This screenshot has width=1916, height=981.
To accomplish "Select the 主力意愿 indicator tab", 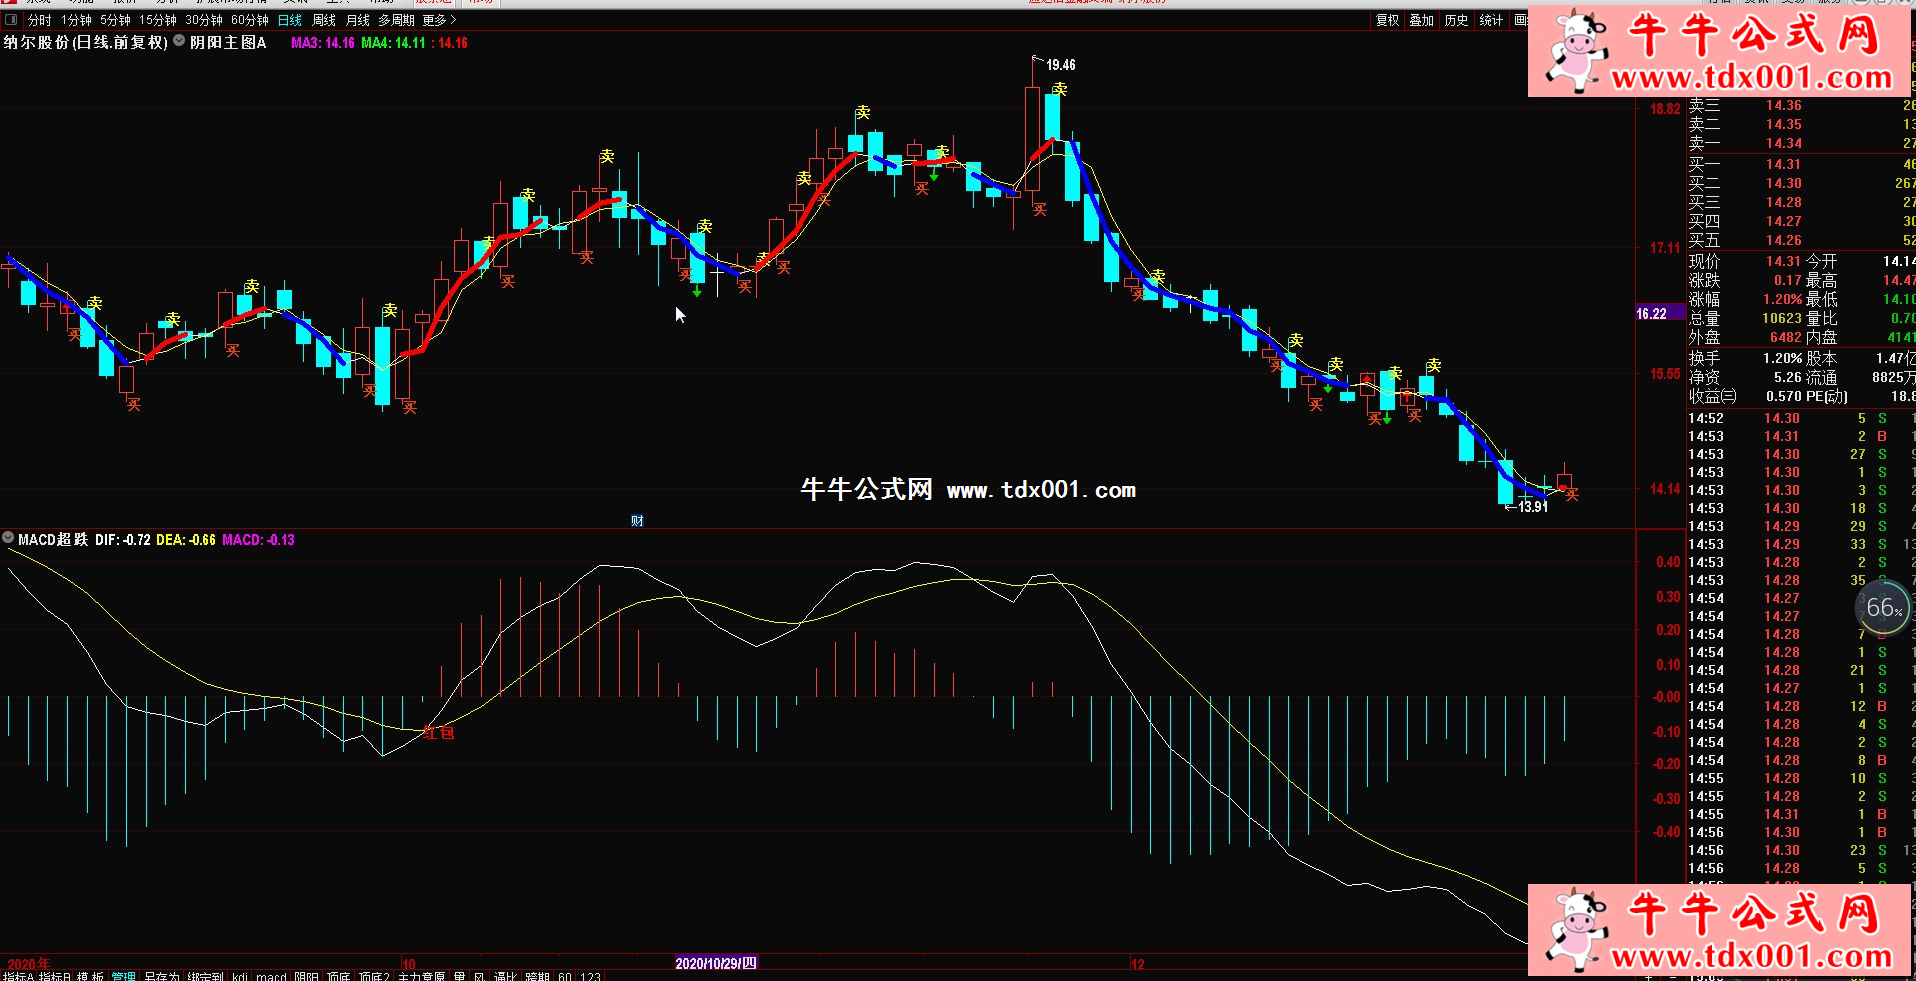I will pyautogui.click(x=421, y=976).
